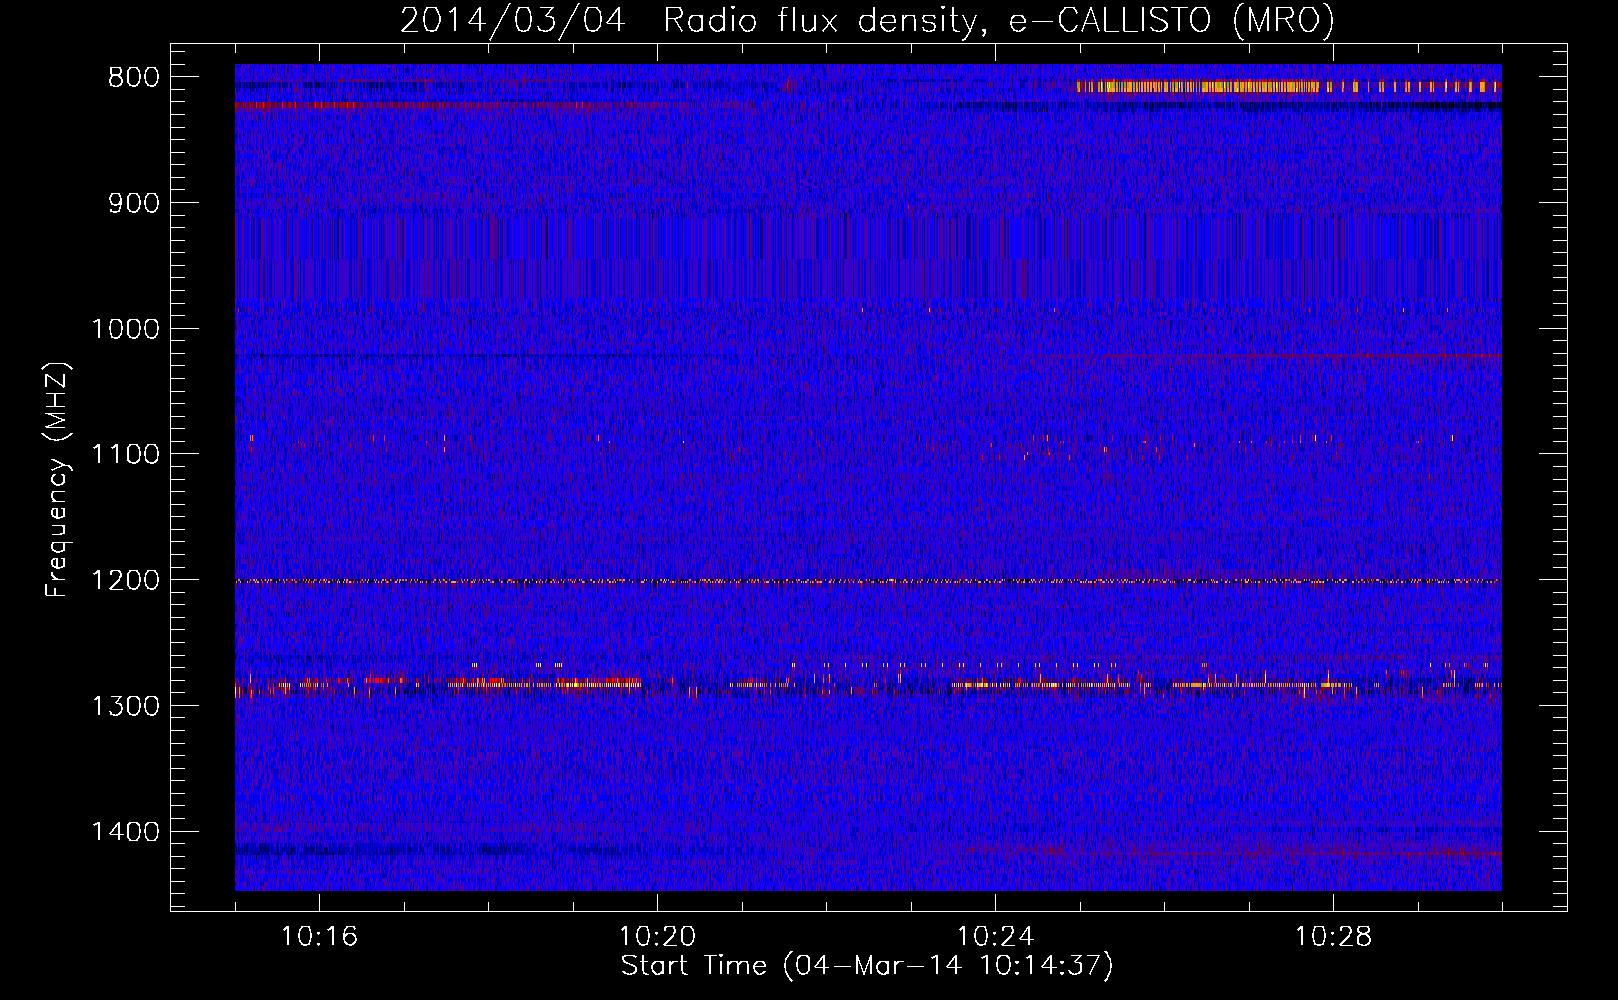Click the vertical "Frequency (MHZ)" axis title

(57, 480)
